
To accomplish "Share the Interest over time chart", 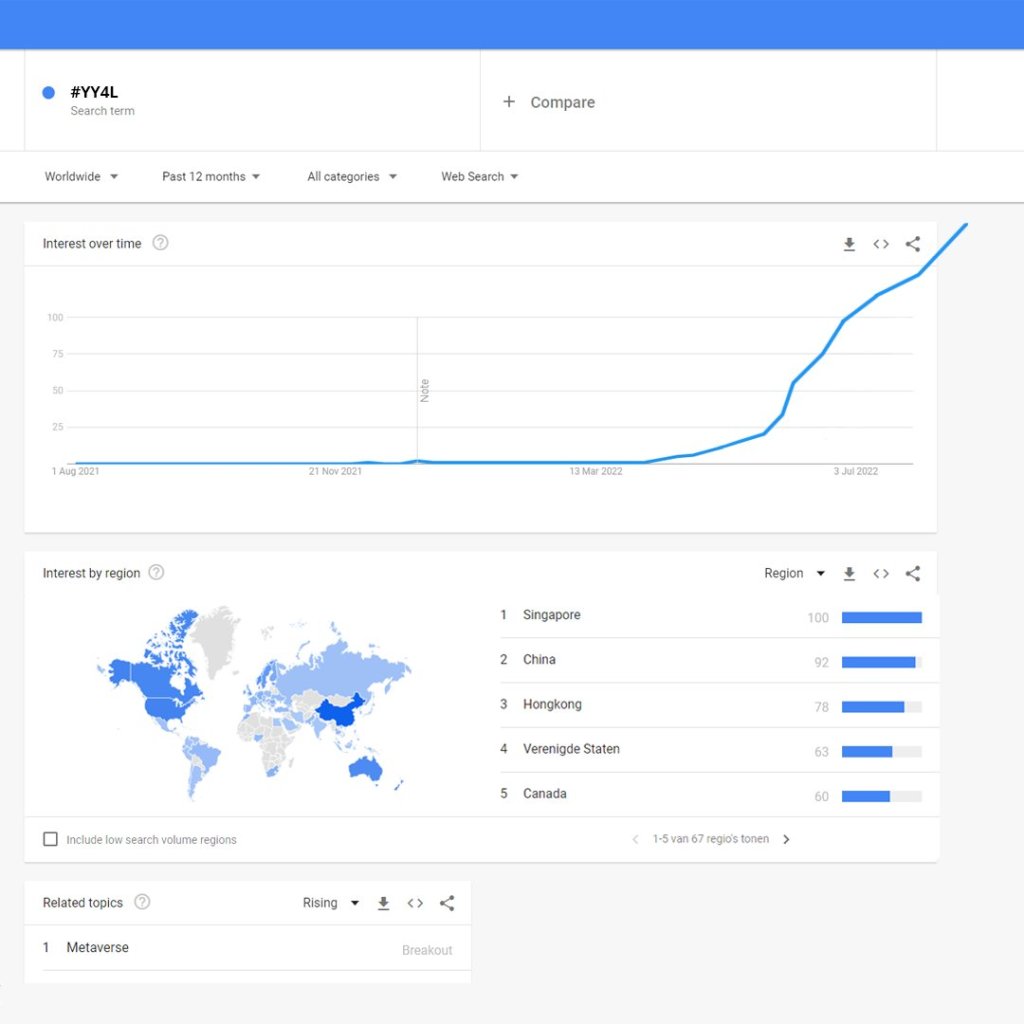I will pos(913,244).
